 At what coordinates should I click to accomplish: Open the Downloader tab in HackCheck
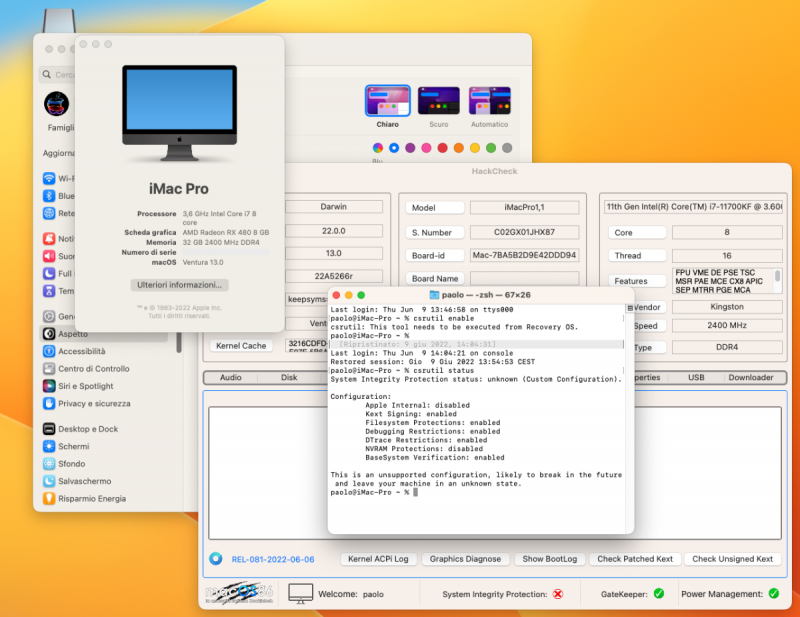750,378
